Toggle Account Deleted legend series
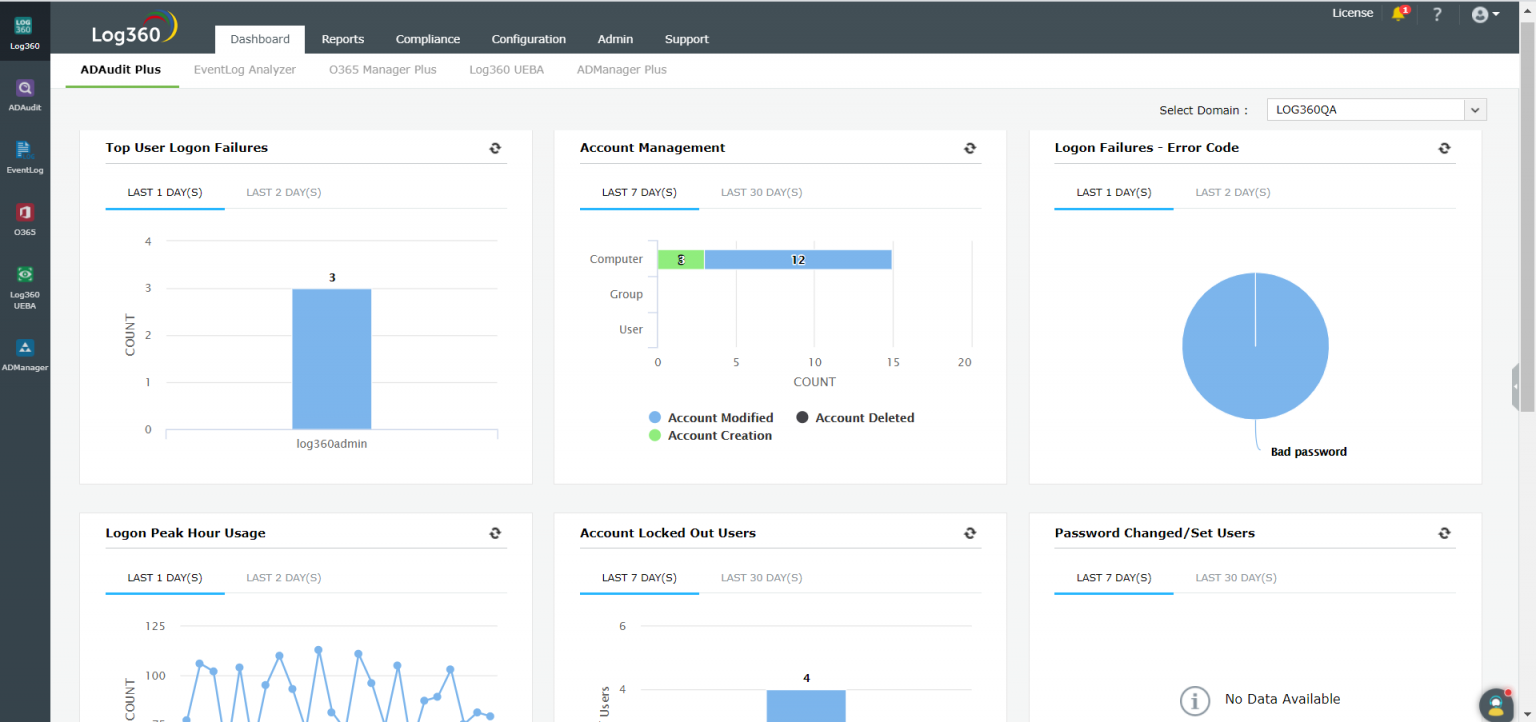The image size is (1536, 722). 855,418
